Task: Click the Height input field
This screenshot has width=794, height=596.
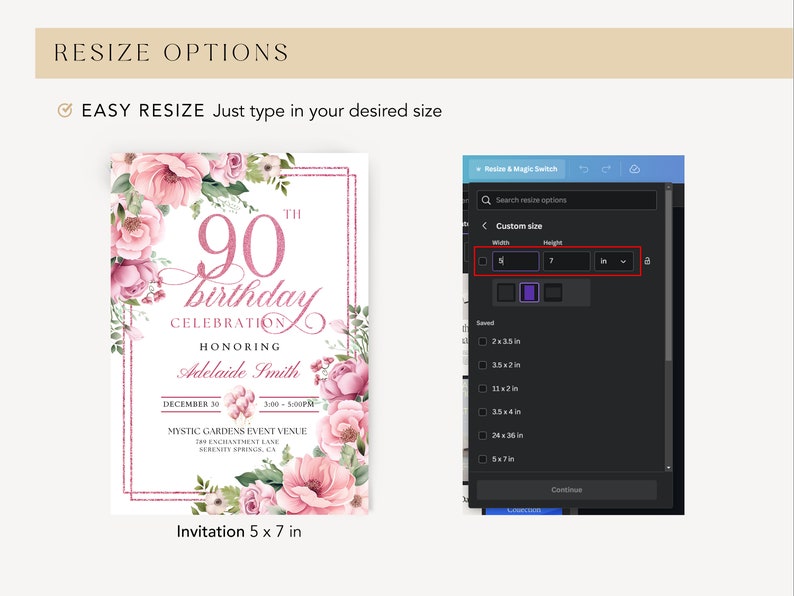Action: point(566,261)
